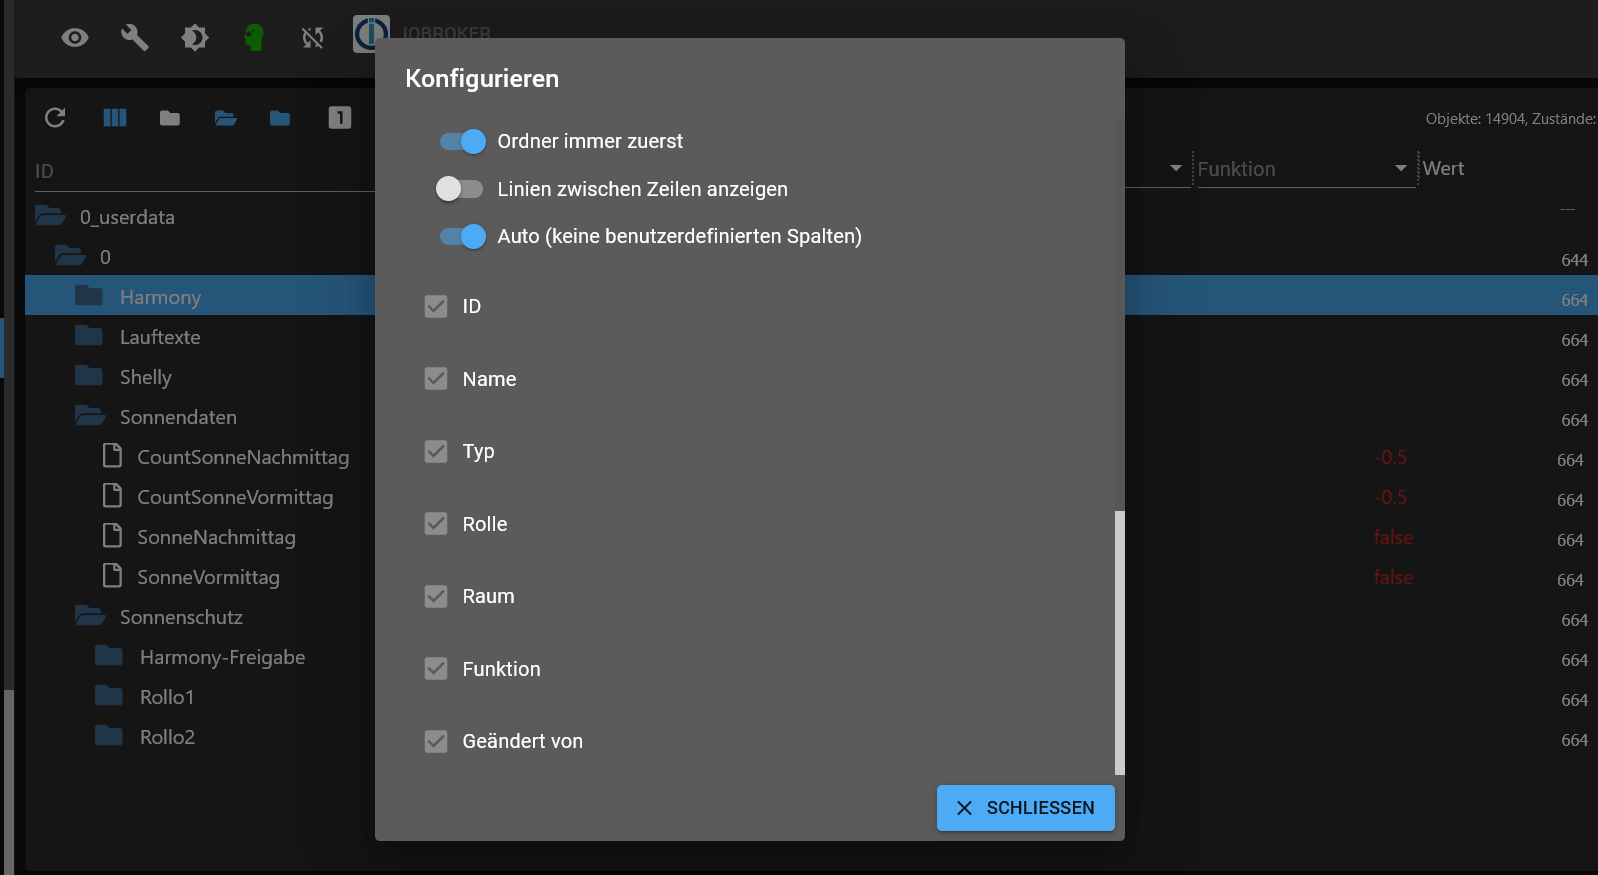Select 'CountSonneNachmittag' state in tree
Viewport: 1598px width, 875px height.
[243, 457]
